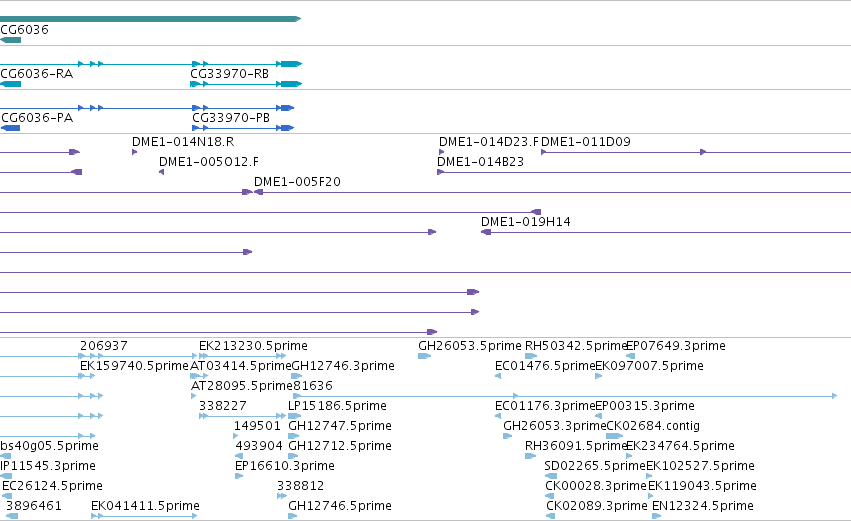This screenshot has height=521, width=851.
Task: Select the CG33970-PB protein label
Action: coord(231,118)
